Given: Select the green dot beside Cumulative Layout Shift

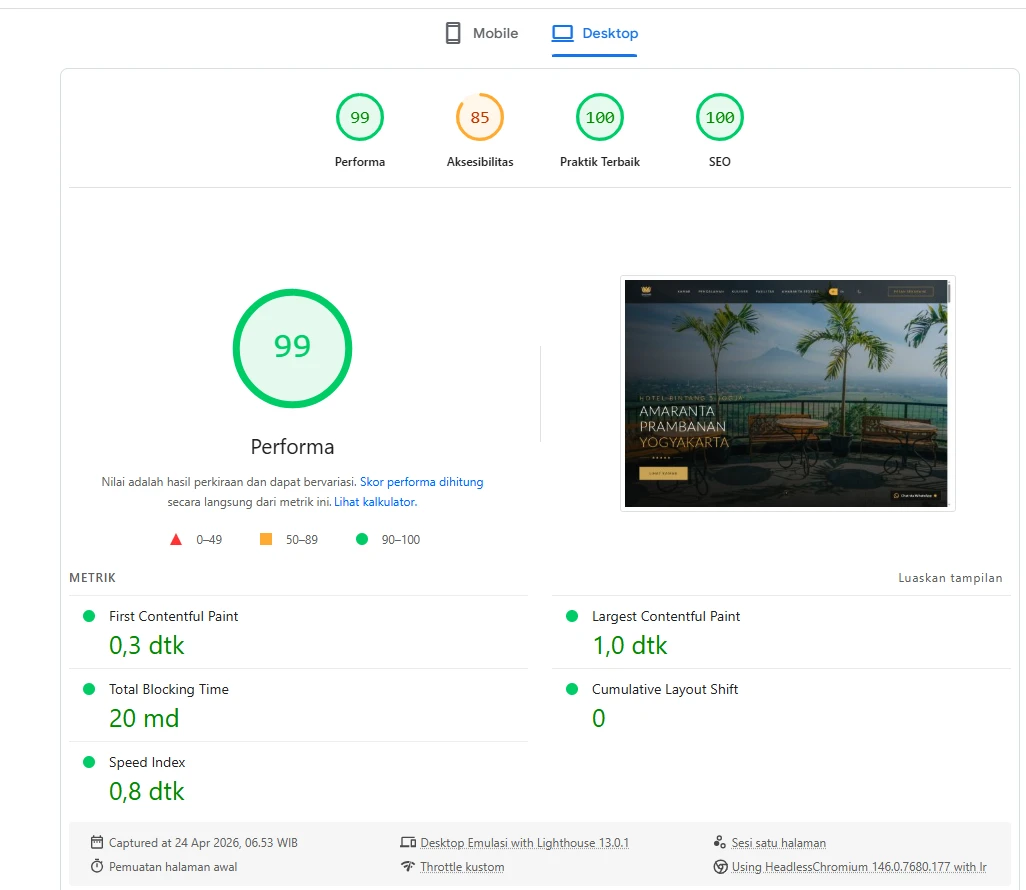Looking at the screenshot, I should [571, 689].
